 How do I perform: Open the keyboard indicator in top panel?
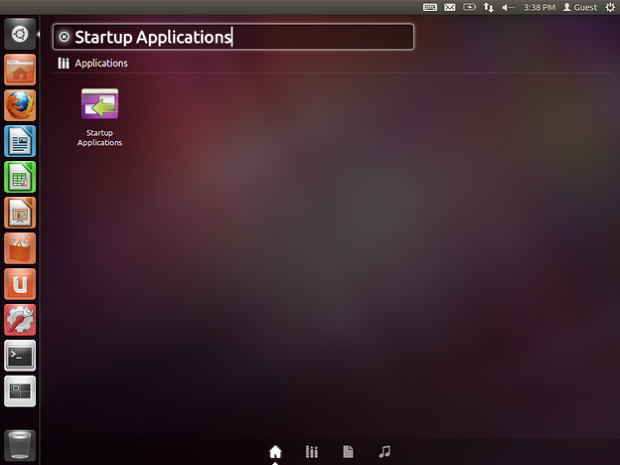430,7
